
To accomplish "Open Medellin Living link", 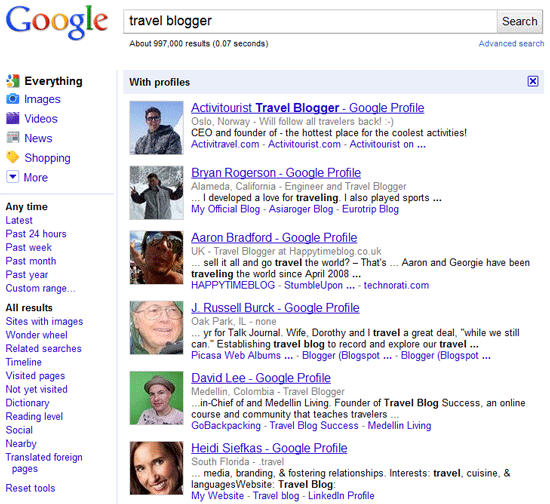I will click(400, 426).
